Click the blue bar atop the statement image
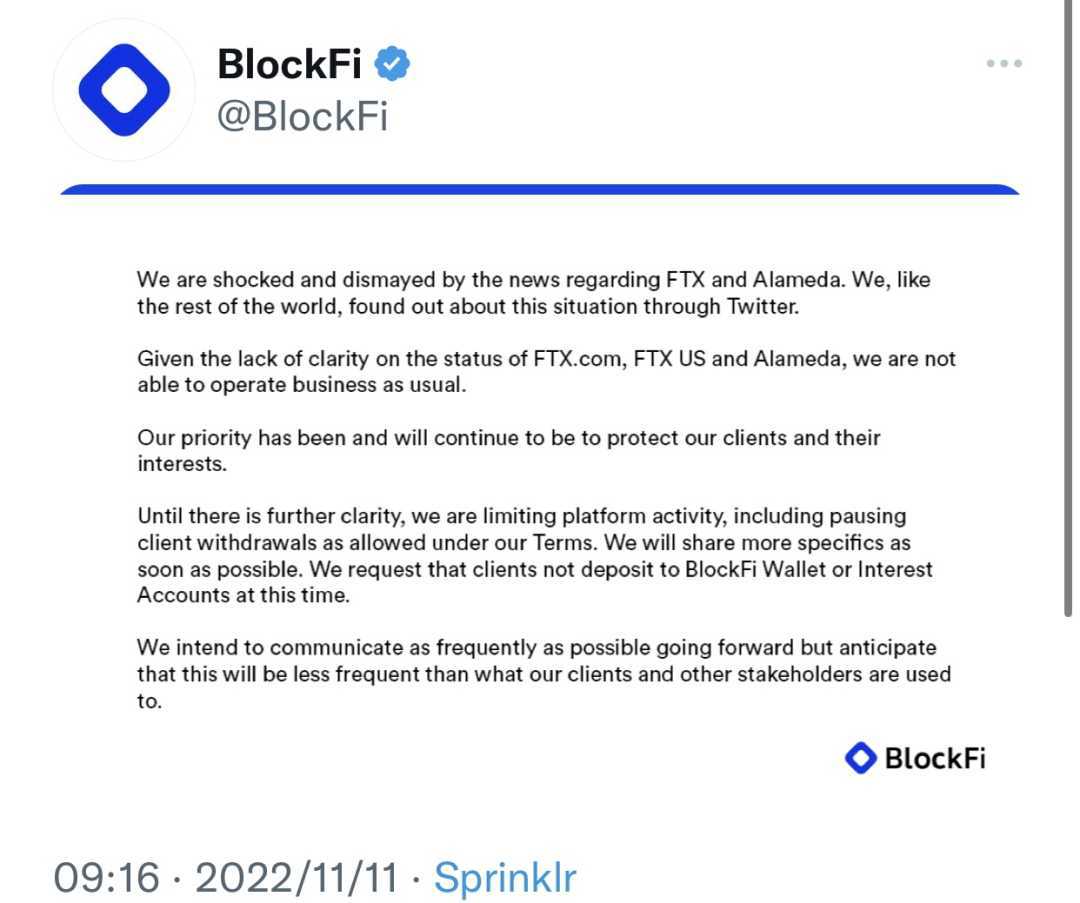Viewport: 1080px width, 903px height. coord(540,189)
